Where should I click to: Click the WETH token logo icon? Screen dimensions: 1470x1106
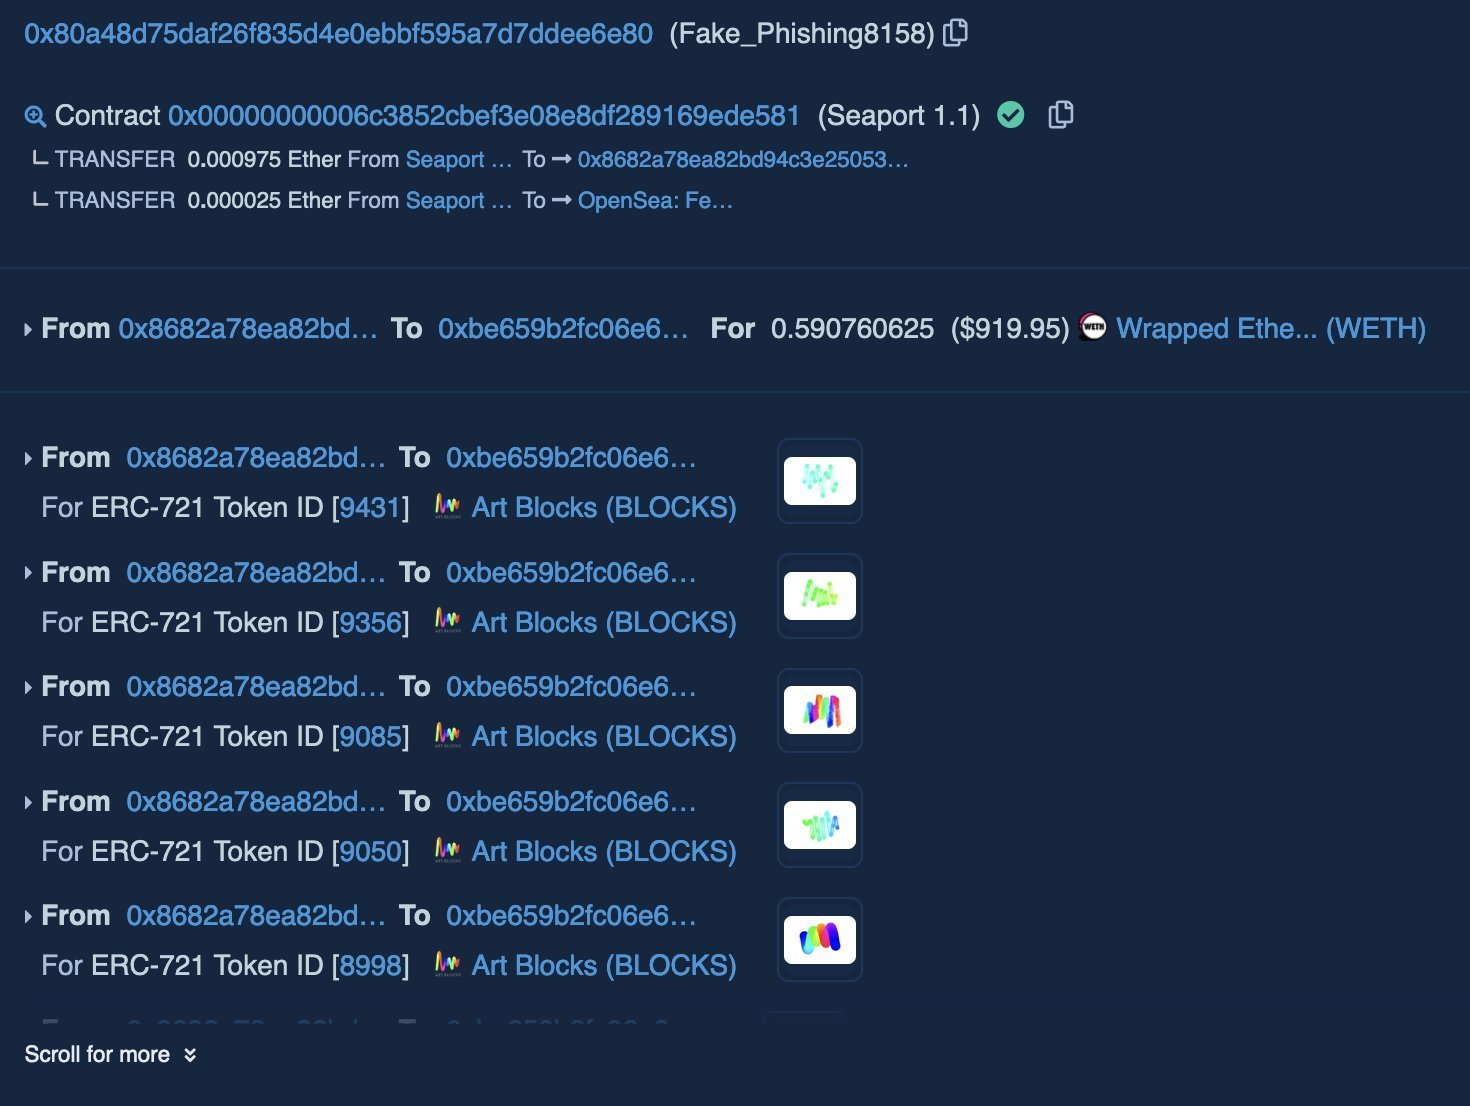coord(1093,327)
